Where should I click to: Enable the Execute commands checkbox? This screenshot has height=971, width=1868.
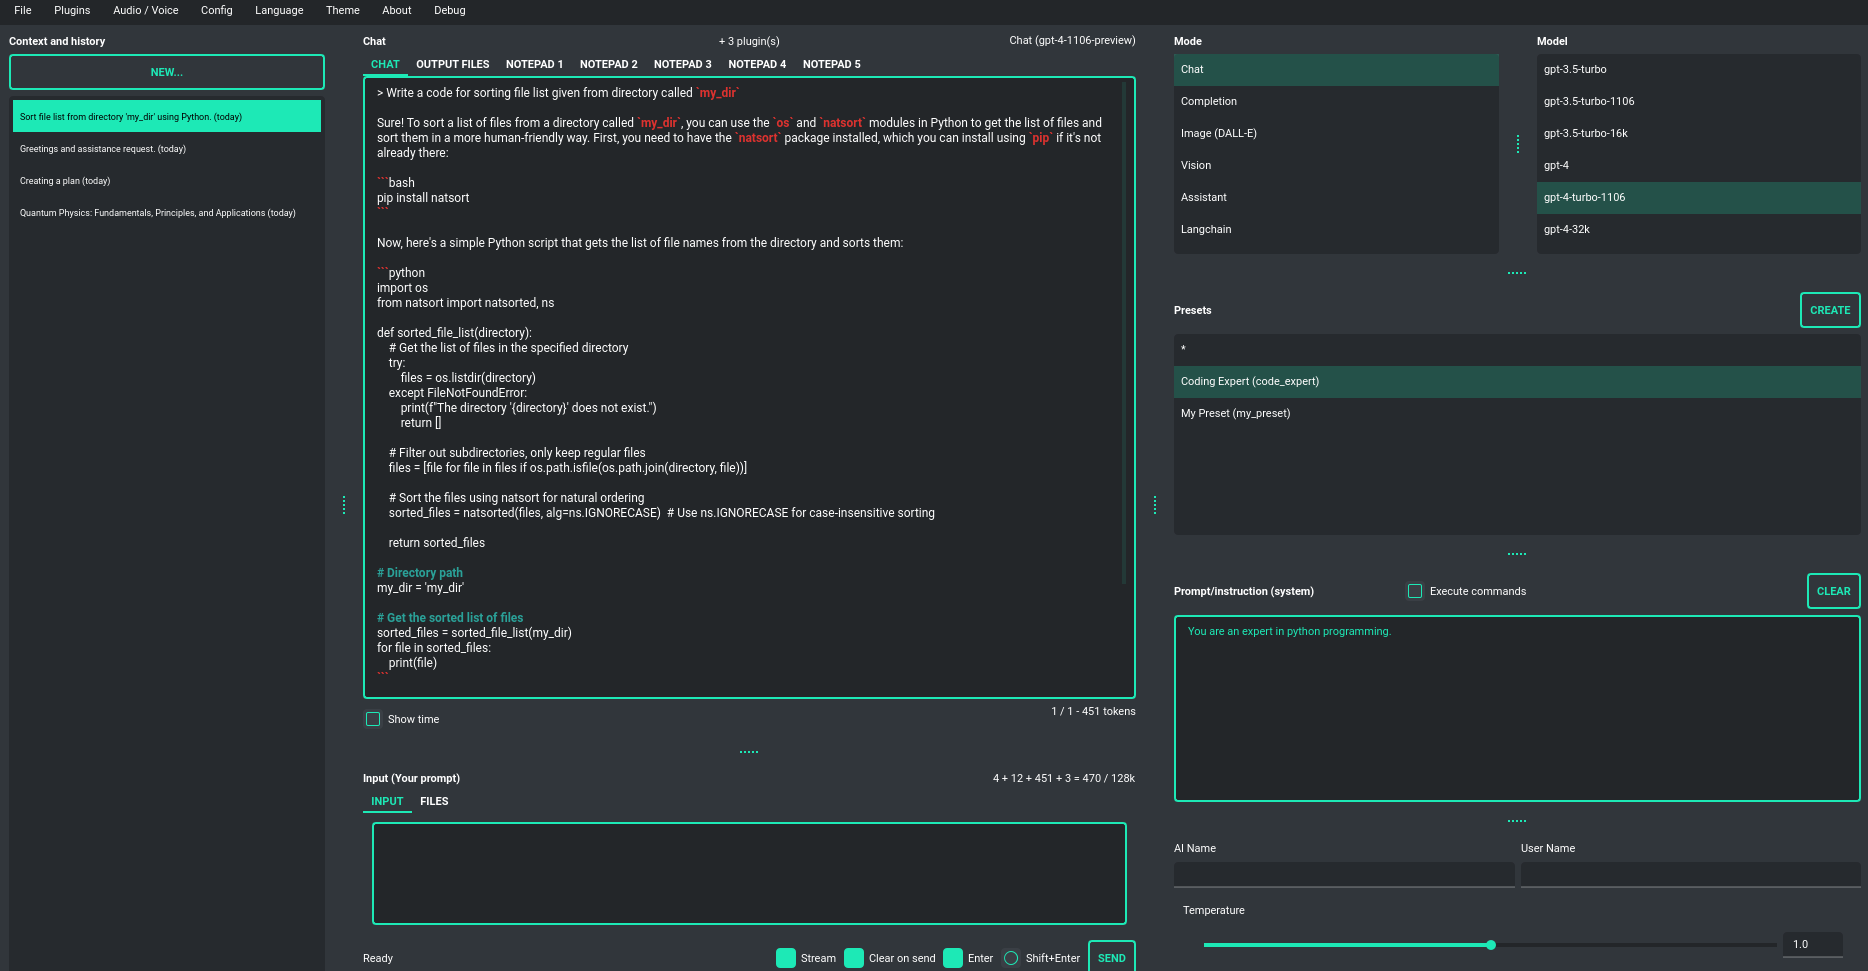click(x=1415, y=591)
